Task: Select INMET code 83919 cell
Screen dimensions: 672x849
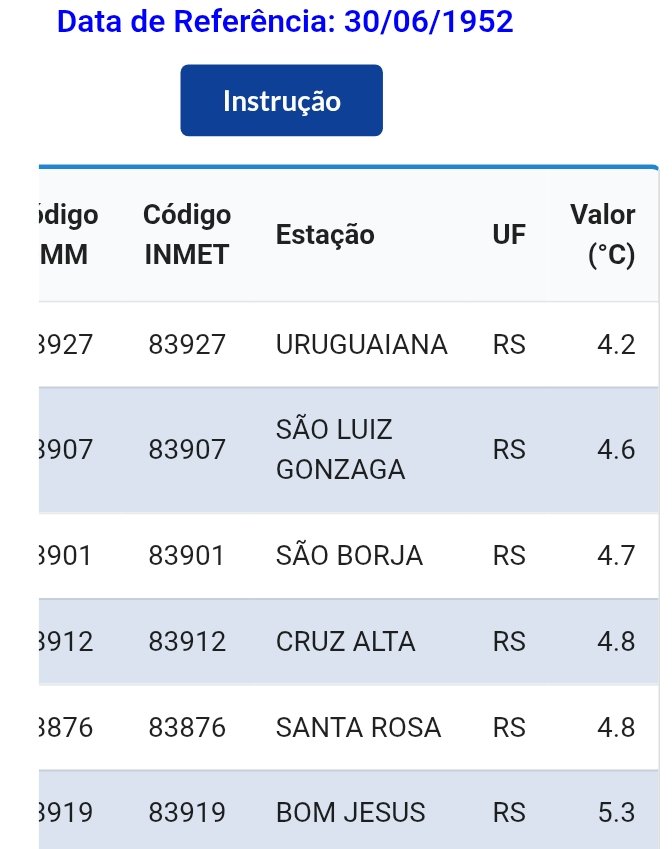Action: [187, 812]
